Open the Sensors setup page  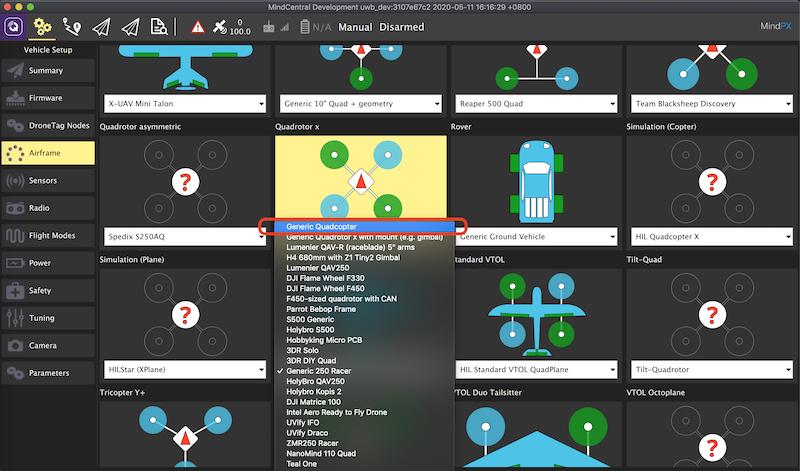[48, 181]
